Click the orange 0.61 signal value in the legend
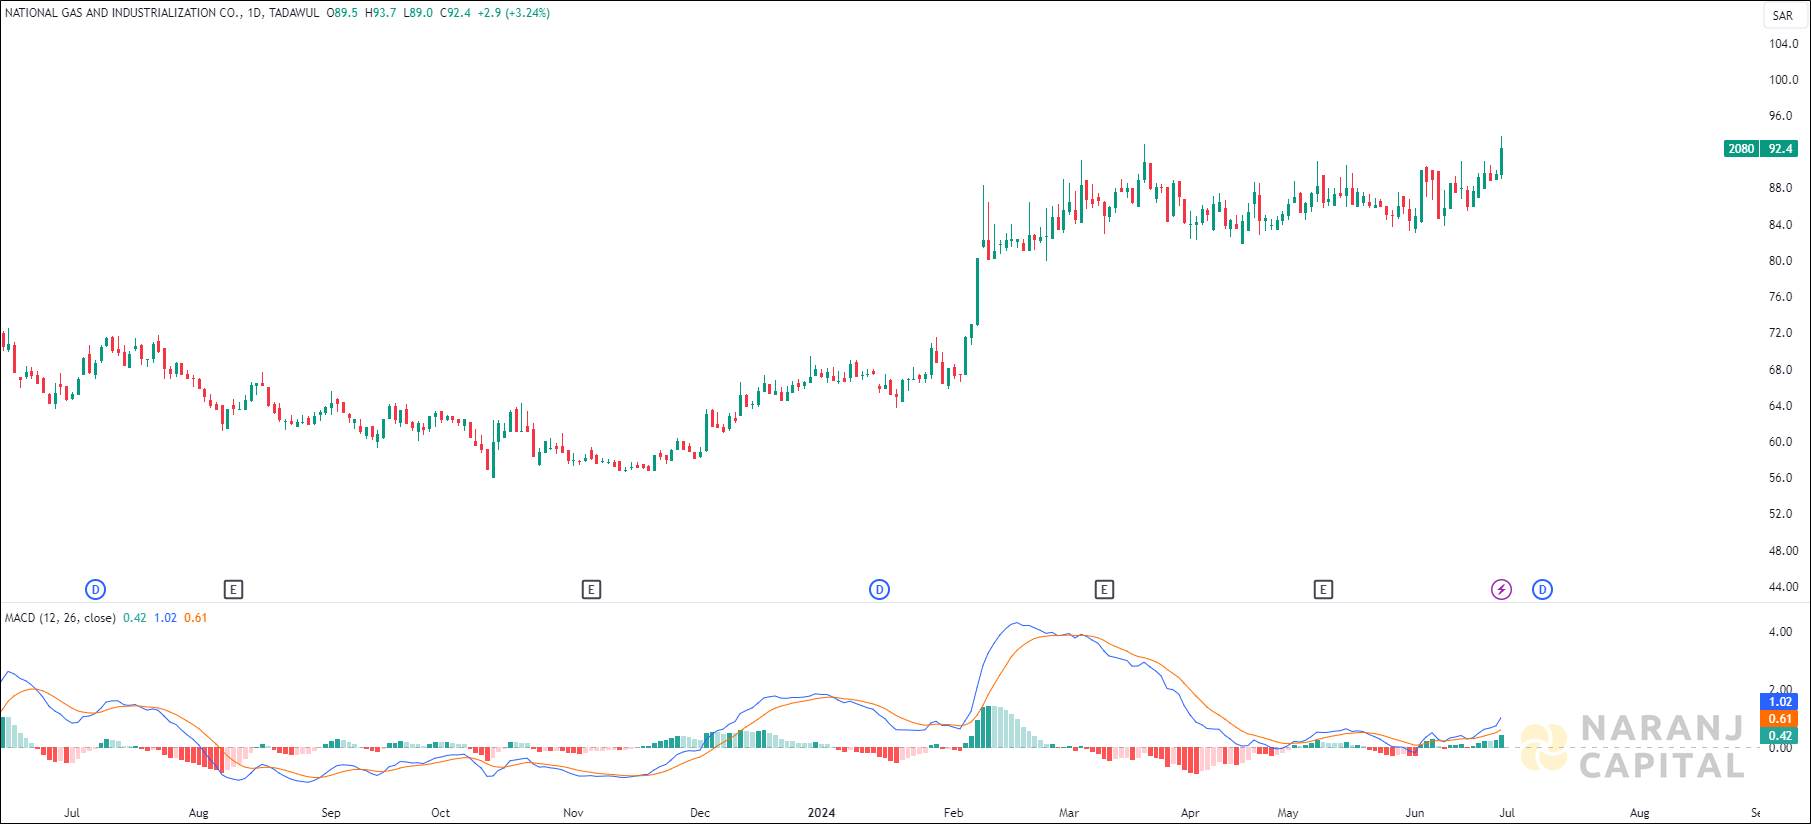Image resolution: width=1811 pixels, height=824 pixels. click(x=196, y=618)
